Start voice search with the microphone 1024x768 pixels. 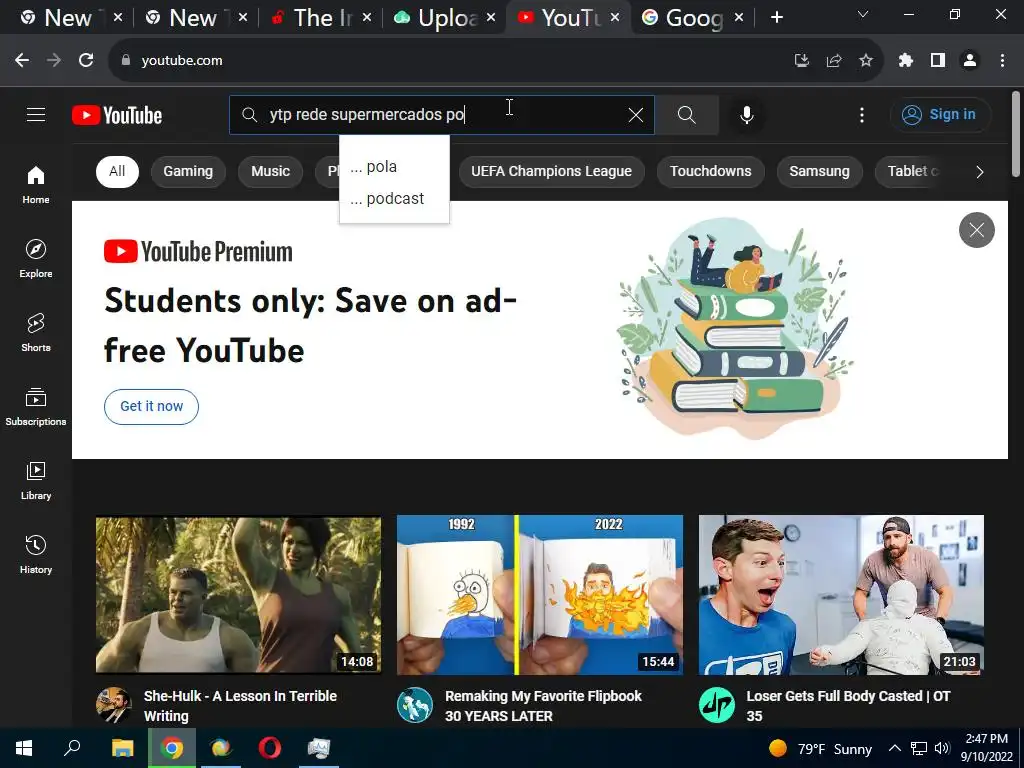746,115
